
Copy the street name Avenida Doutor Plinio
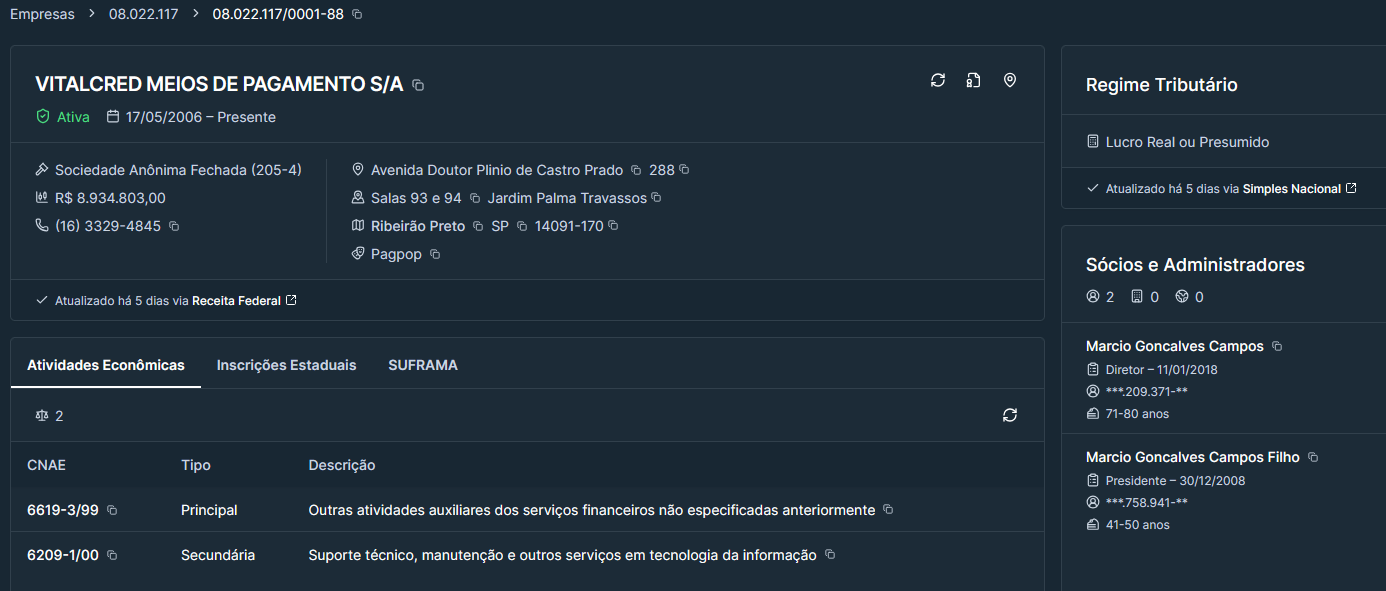pyautogui.click(x=636, y=171)
